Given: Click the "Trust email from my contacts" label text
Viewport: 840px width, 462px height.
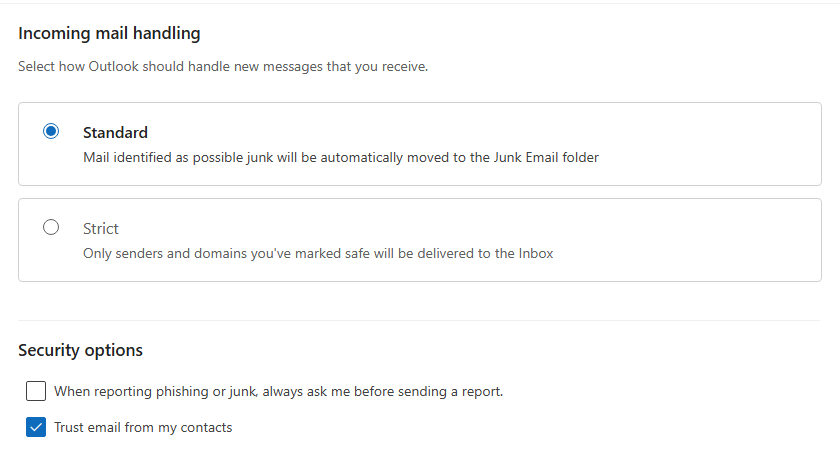Looking at the screenshot, I should (x=143, y=427).
